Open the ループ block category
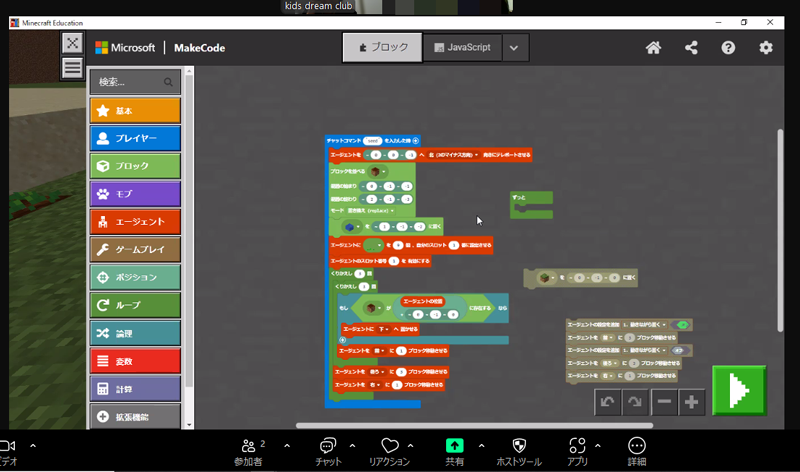Image resolution: width=800 pixels, height=472 pixels. (x=135, y=305)
